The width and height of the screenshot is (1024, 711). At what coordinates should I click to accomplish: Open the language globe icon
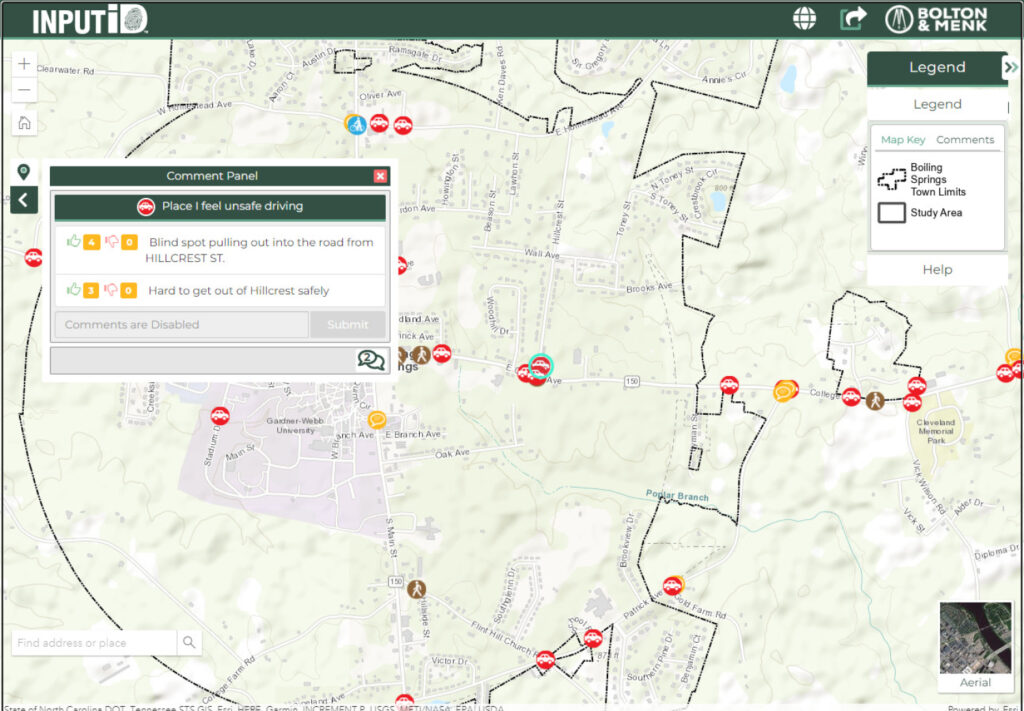(804, 18)
